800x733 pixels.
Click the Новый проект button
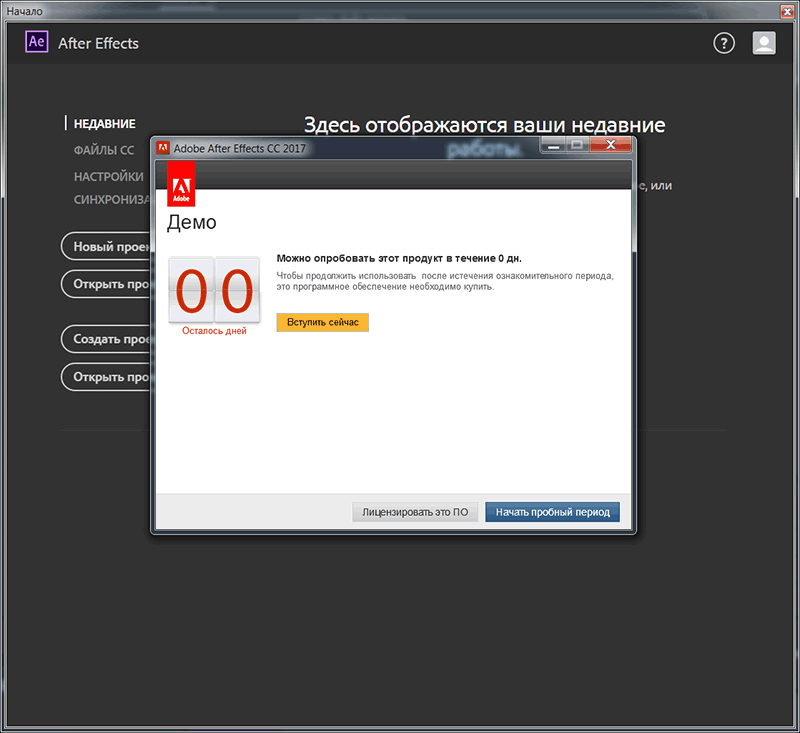106,246
